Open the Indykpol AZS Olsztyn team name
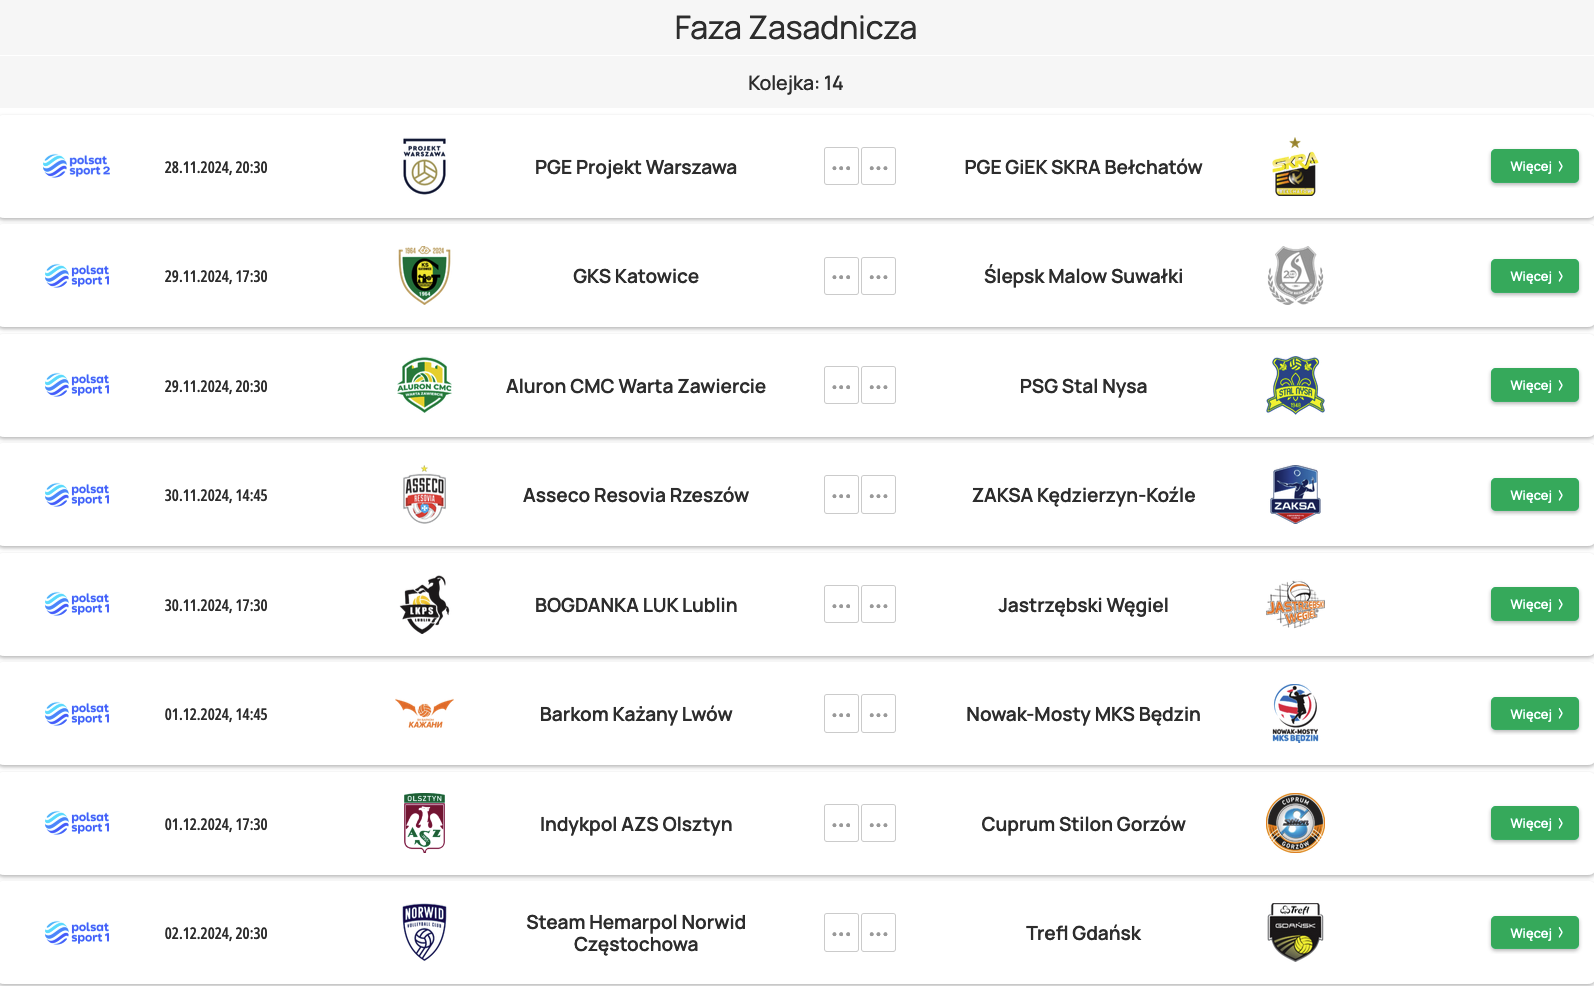The width and height of the screenshot is (1594, 986). tap(636, 824)
